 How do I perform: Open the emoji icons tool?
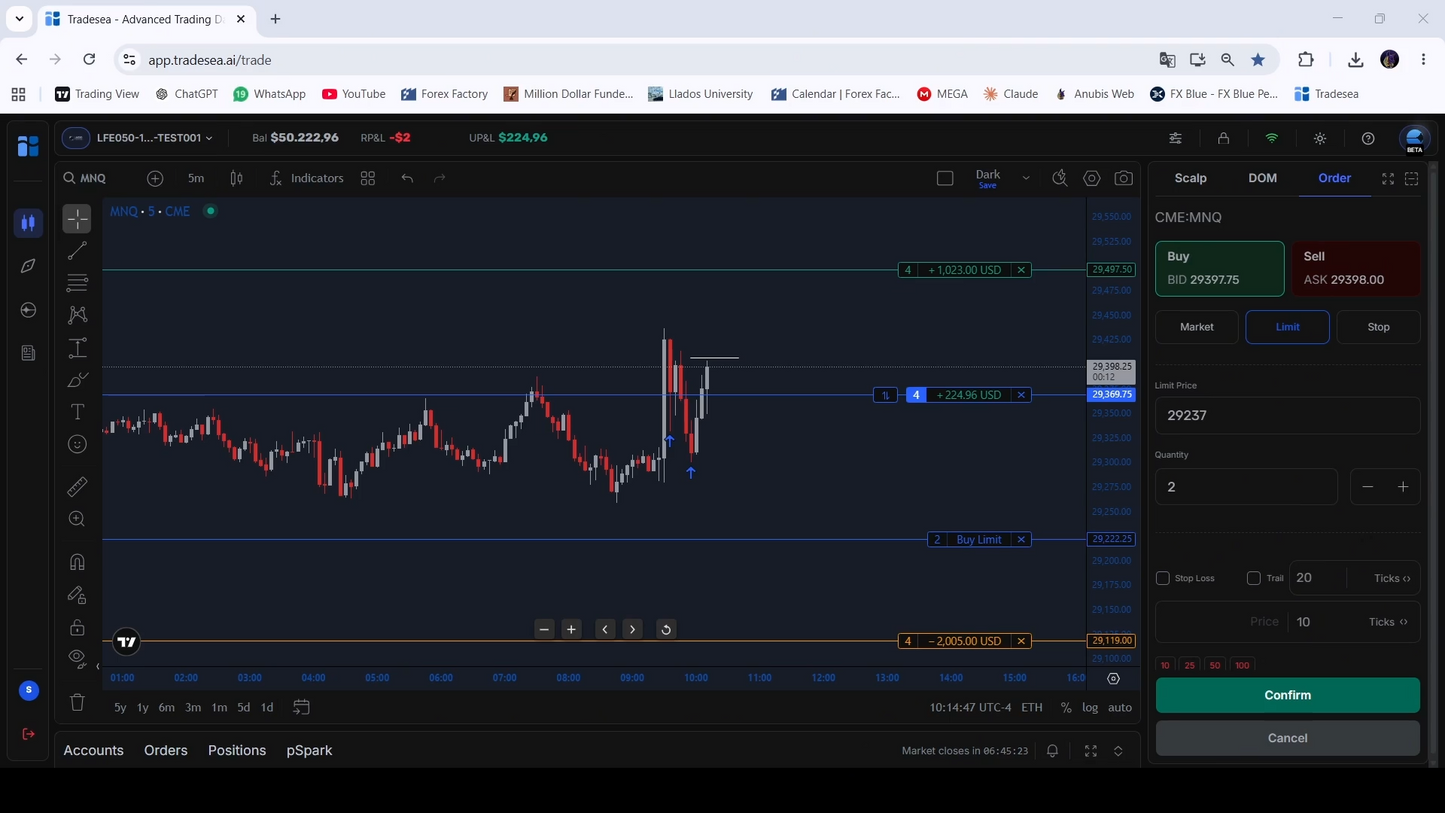coord(77,444)
